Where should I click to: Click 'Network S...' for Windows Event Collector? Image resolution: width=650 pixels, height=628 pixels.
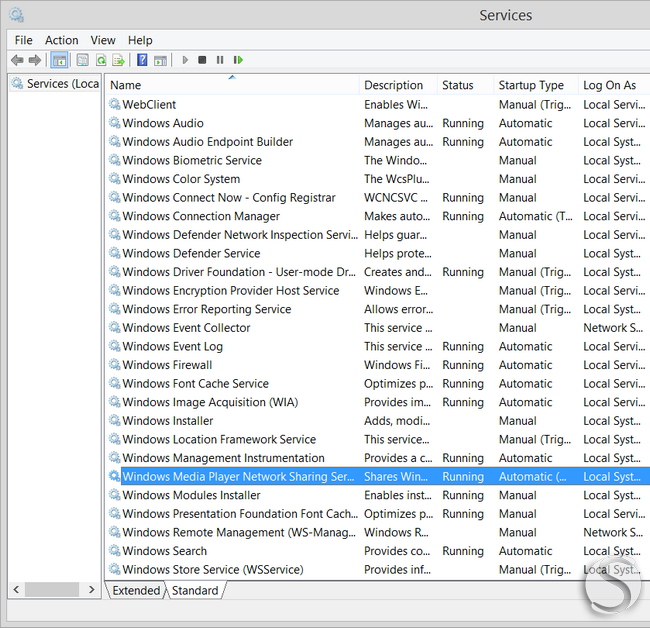pos(613,327)
